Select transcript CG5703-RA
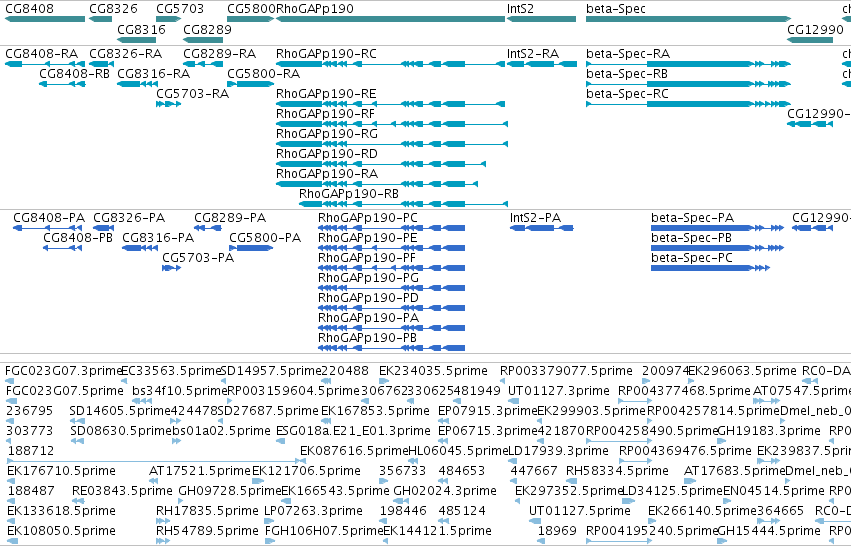851x546 pixels. tap(168, 104)
